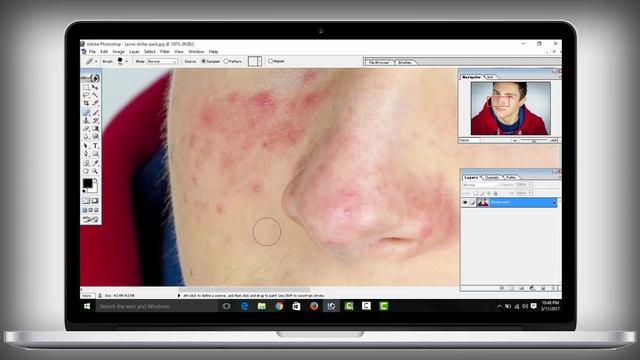Image resolution: width=640 pixels, height=360 pixels.
Task: Toggle lock transparent pixels in Layers panel
Action: tap(476, 193)
